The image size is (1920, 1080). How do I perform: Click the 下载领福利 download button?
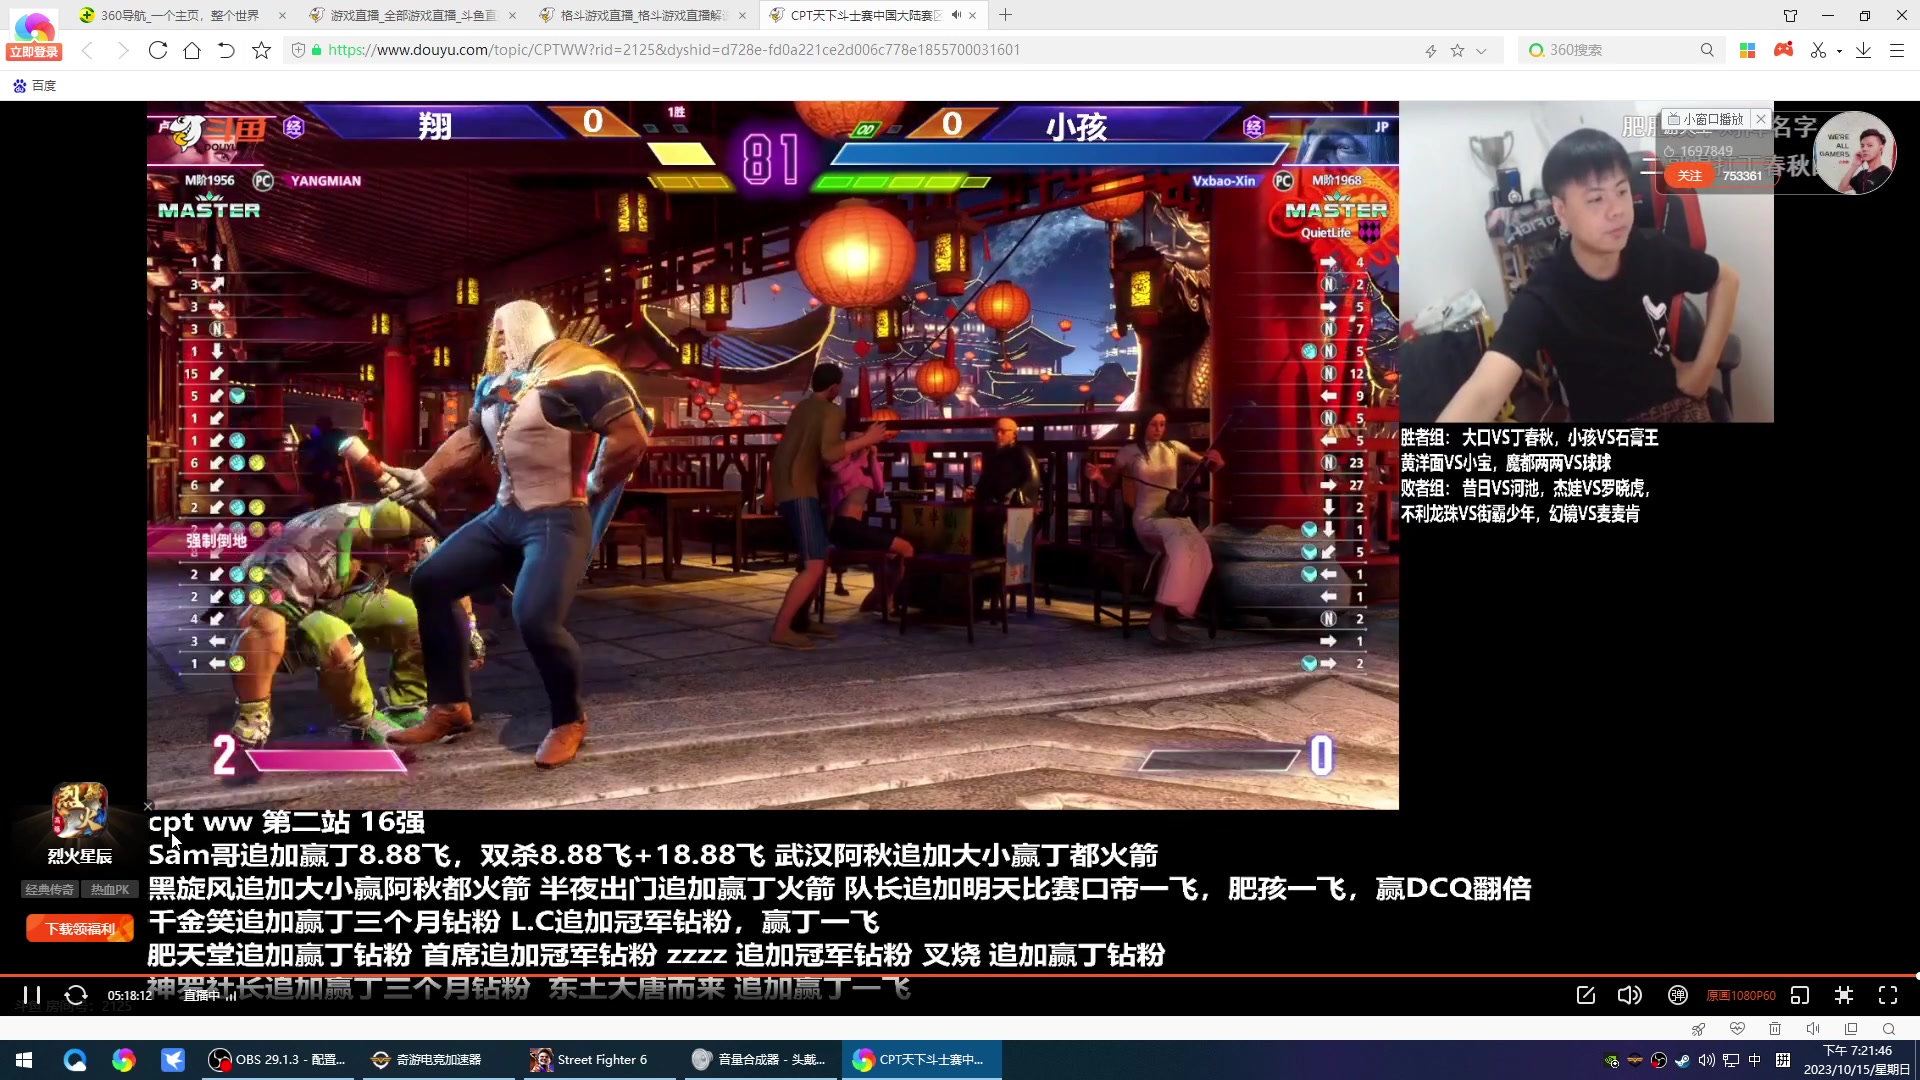tap(80, 929)
